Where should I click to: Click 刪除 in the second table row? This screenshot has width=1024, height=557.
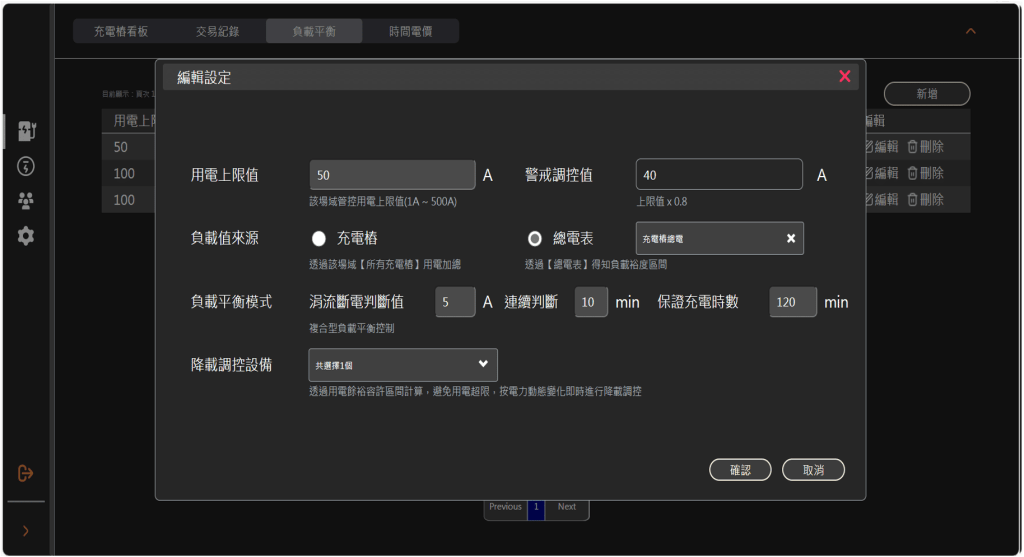point(925,173)
